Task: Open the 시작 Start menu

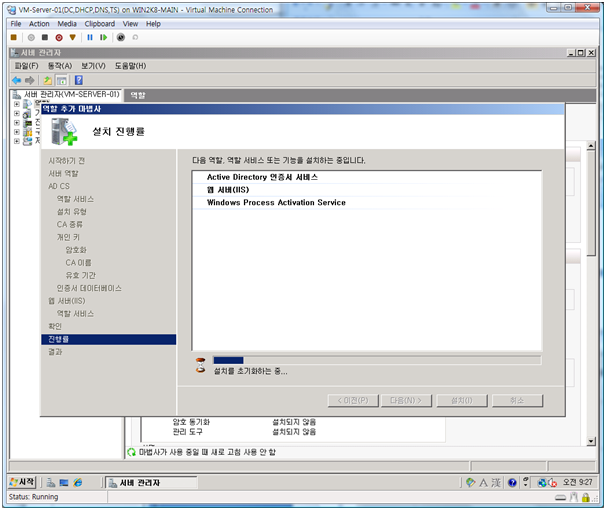Action: point(22,483)
